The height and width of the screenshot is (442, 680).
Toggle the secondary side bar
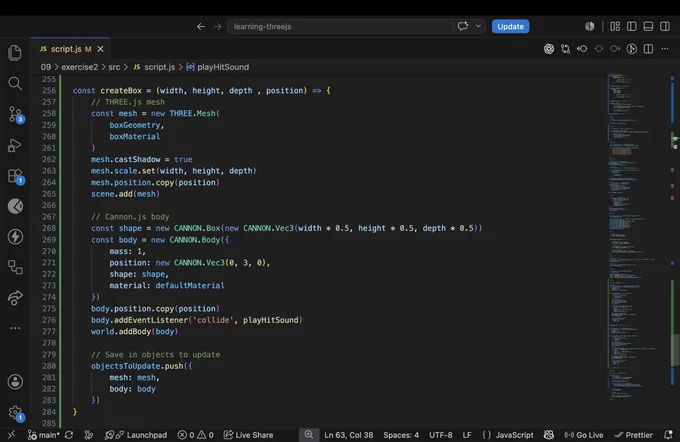[x=665, y=26]
